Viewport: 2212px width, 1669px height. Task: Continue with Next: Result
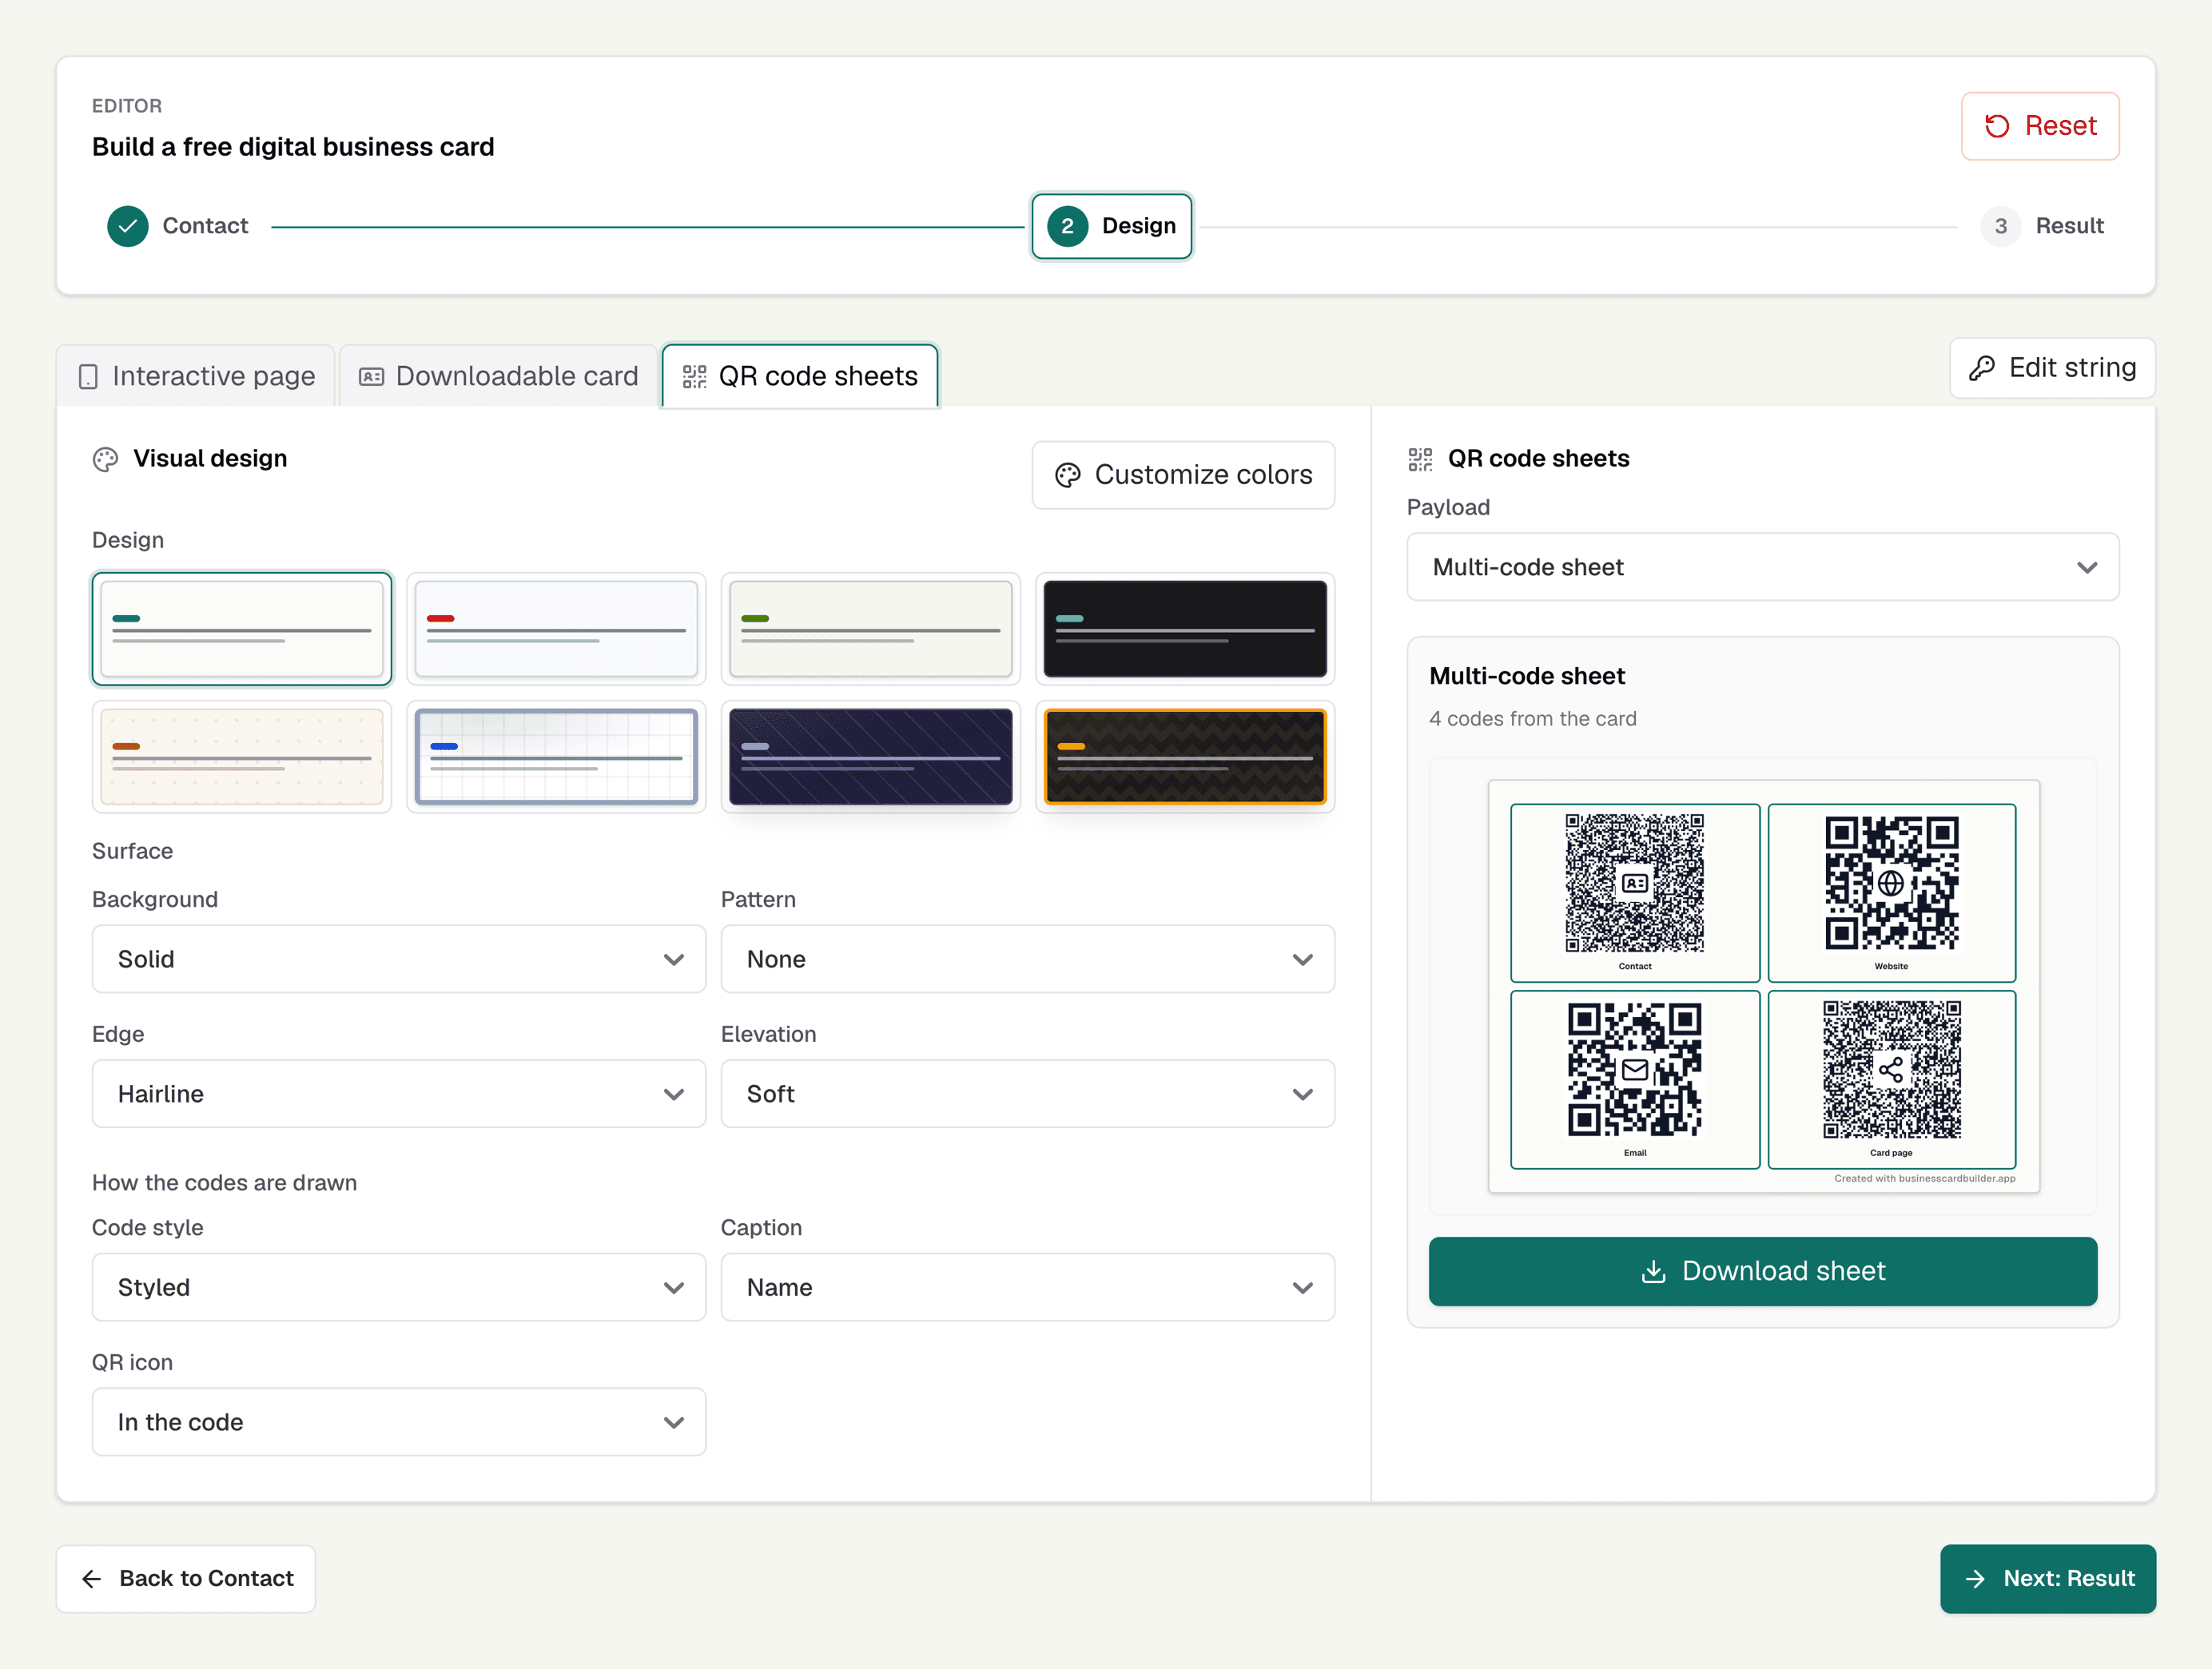coord(2048,1579)
